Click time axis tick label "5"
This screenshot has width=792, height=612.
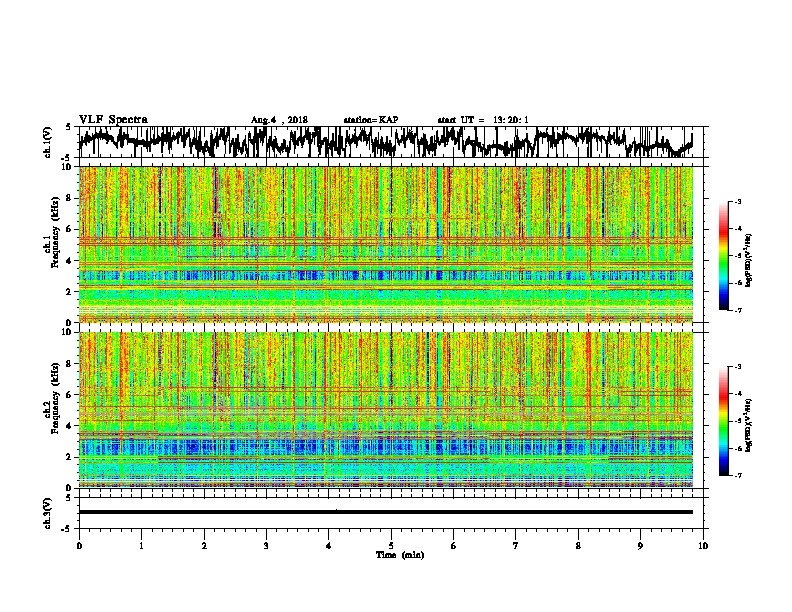(391, 546)
